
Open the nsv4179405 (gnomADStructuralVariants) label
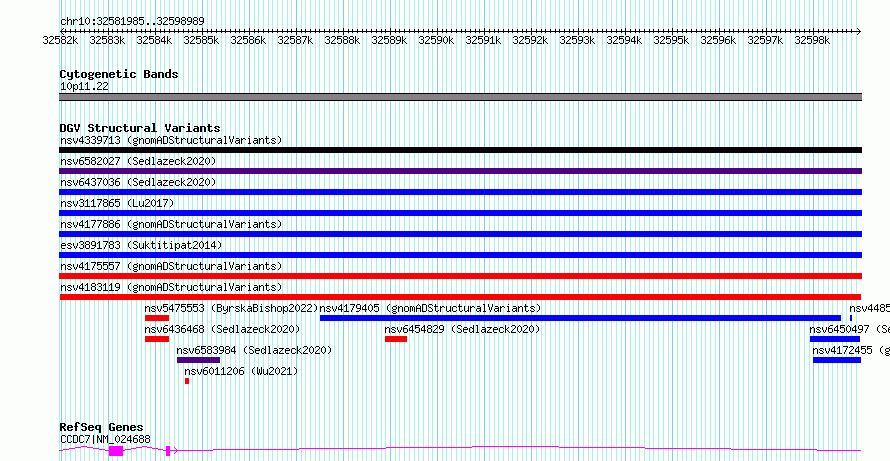click(x=430, y=308)
